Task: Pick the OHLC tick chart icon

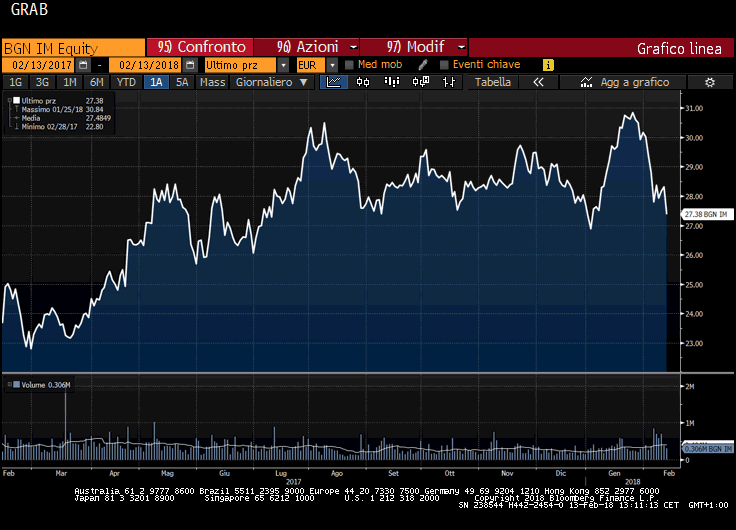Action: 449,82
